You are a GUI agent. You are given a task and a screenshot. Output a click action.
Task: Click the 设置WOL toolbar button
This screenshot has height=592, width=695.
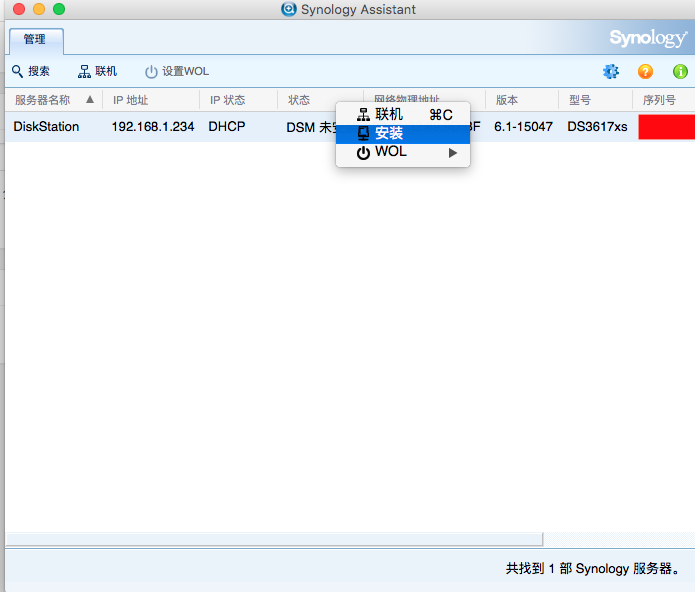(x=177, y=71)
